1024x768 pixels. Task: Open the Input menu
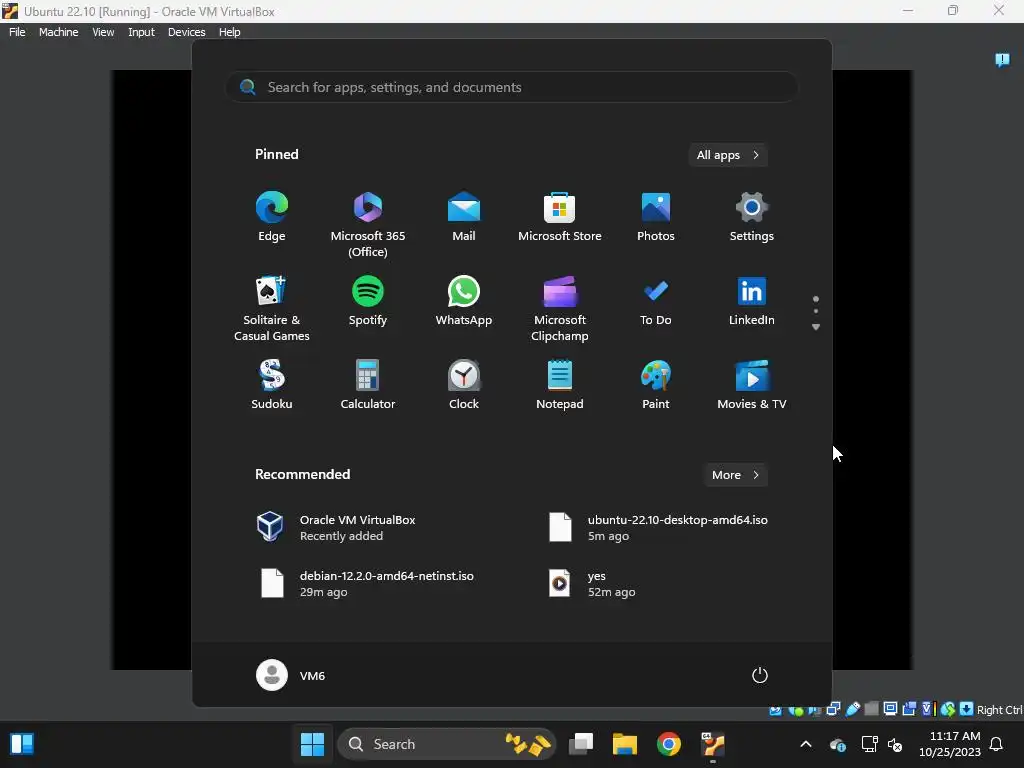click(141, 32)
